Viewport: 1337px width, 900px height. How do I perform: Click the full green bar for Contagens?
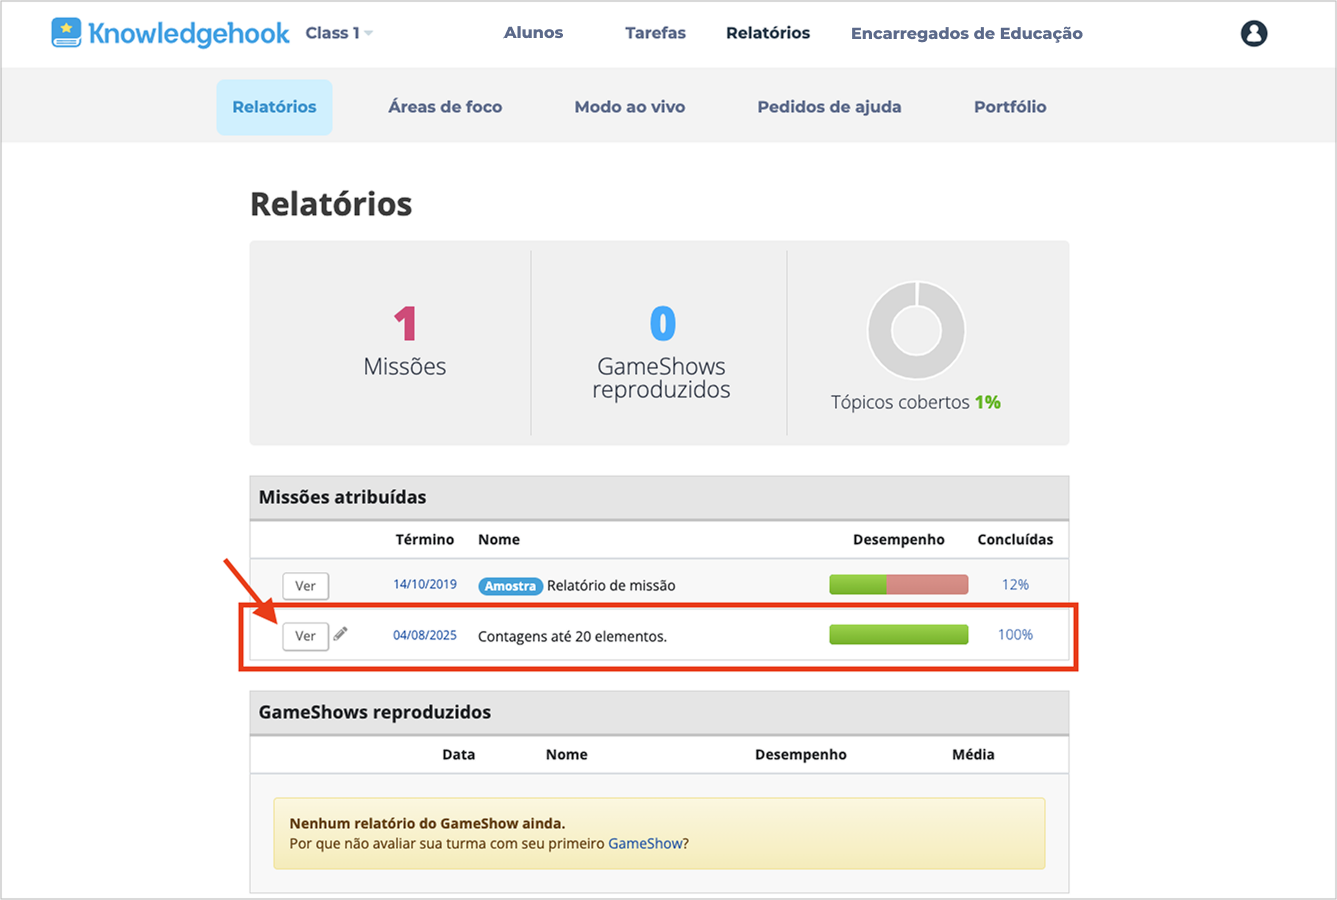pos(899,634)
